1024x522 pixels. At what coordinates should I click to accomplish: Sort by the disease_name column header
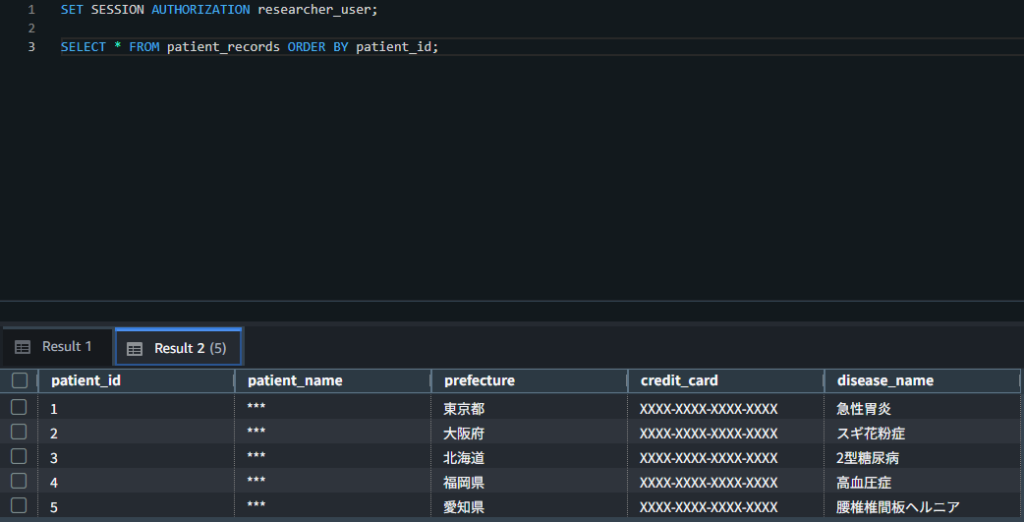922,380
